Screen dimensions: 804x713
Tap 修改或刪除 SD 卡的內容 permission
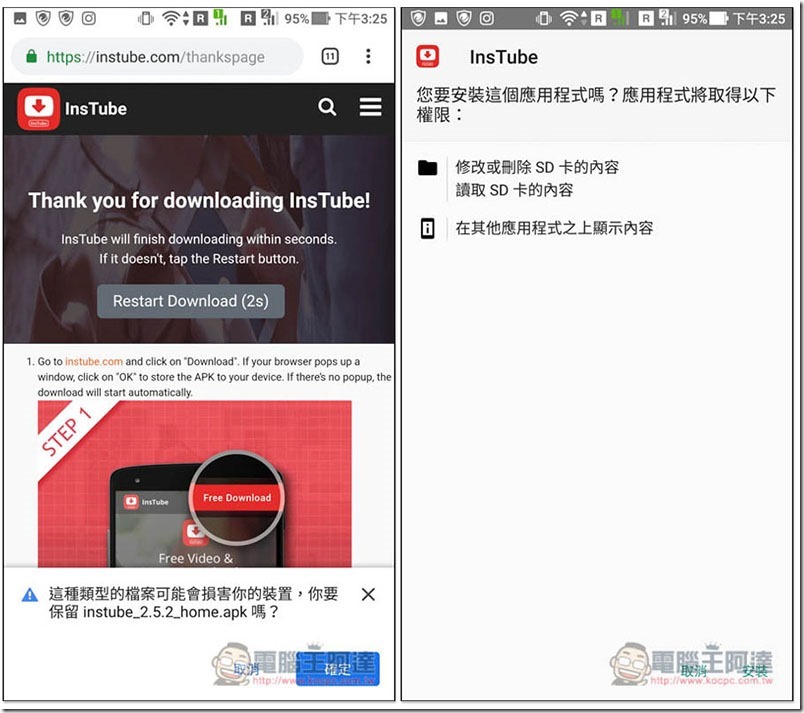click(x=537, y=167)
